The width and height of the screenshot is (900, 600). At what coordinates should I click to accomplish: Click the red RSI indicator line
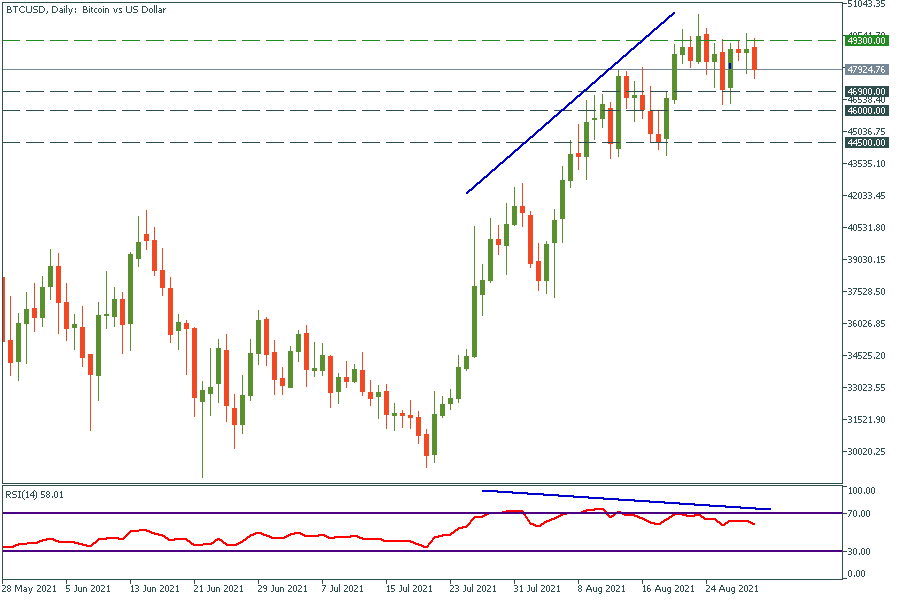click(300, 540)
